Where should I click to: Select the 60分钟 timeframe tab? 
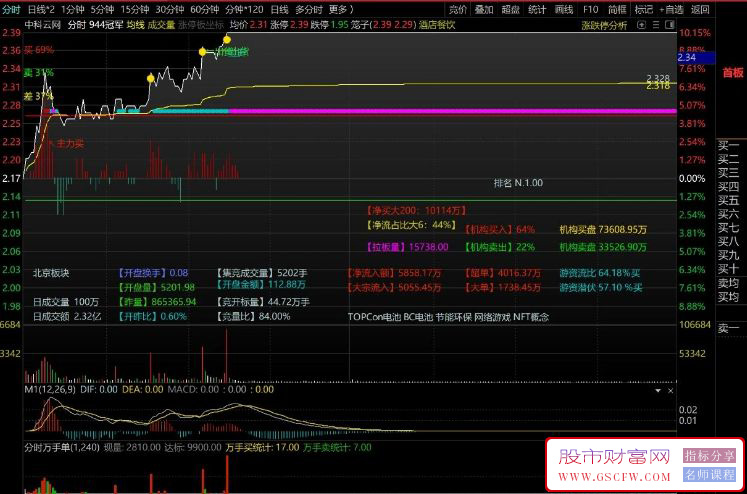coord(204,10)
